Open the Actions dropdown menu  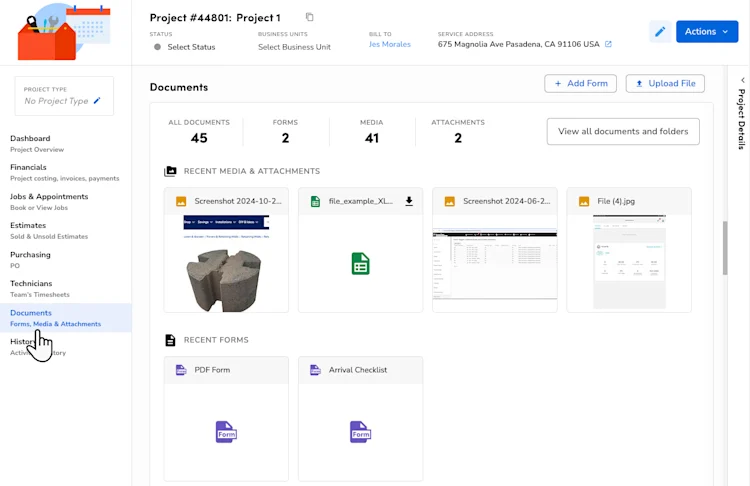pos(706,32)
